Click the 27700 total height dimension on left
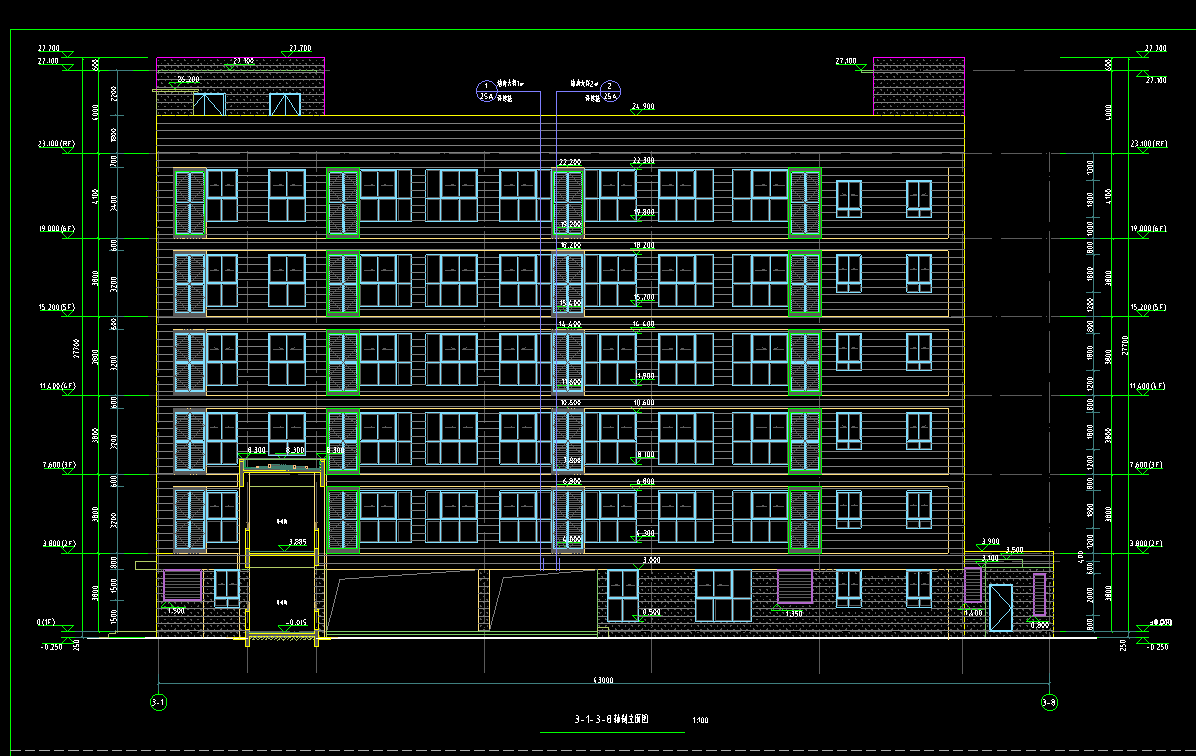This screenshot has width=1196, height=756. (76, 346)
